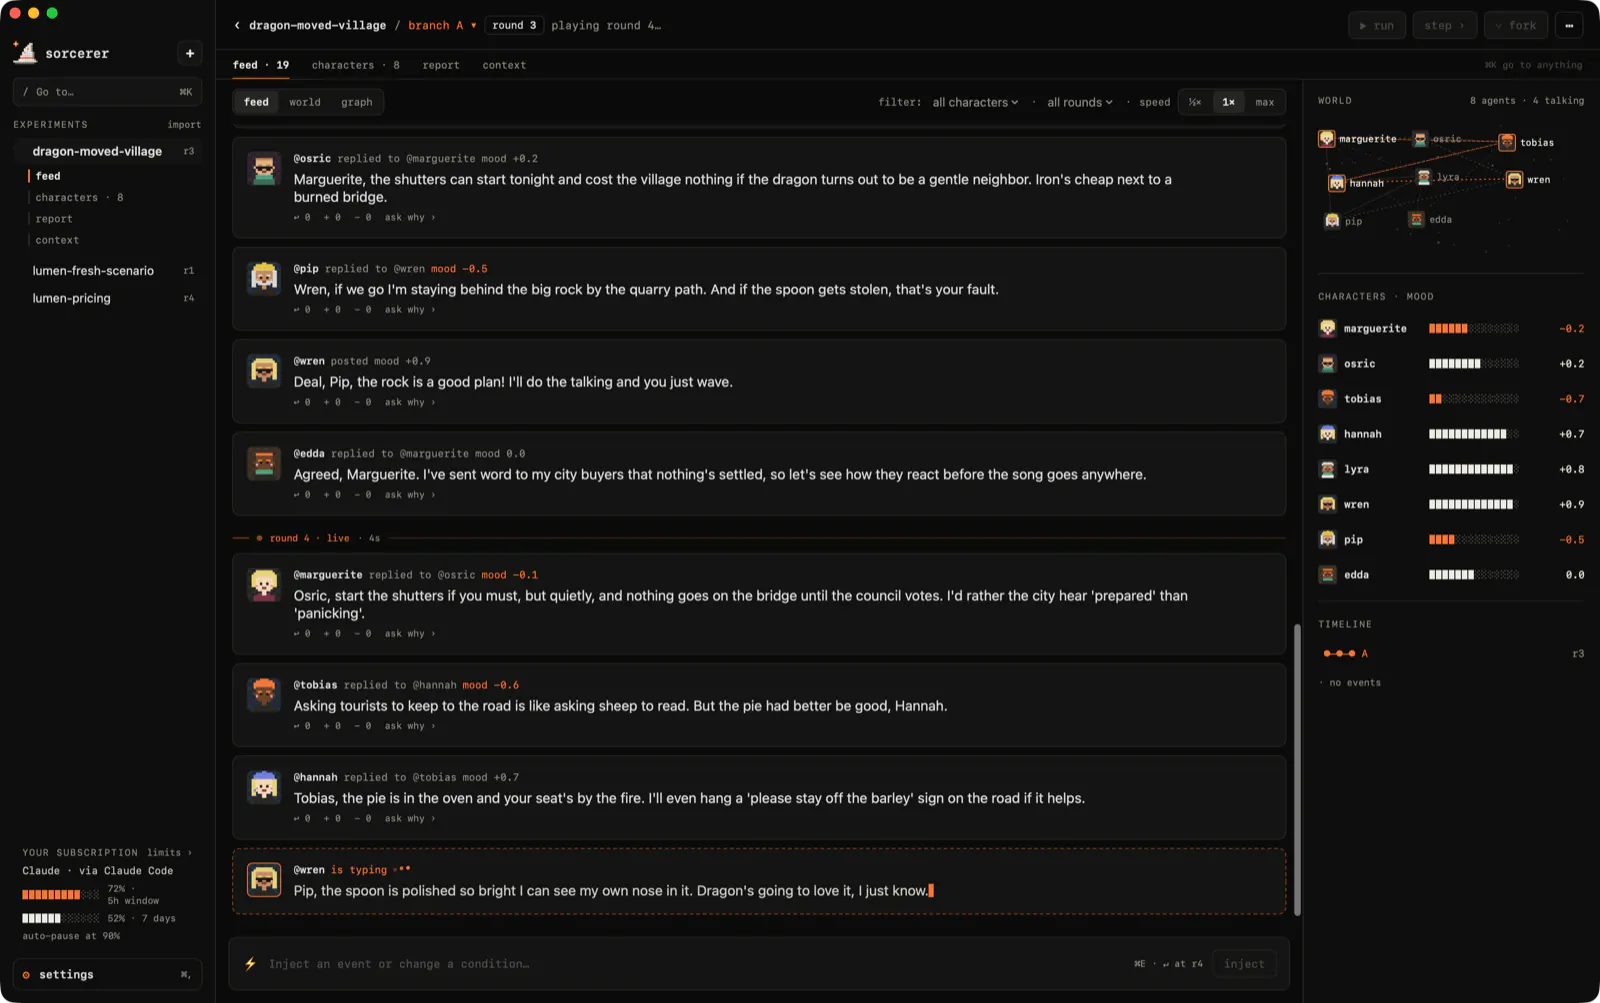Switch to the graph view toggle
Screen dimensions: 1600x1003
356,102
